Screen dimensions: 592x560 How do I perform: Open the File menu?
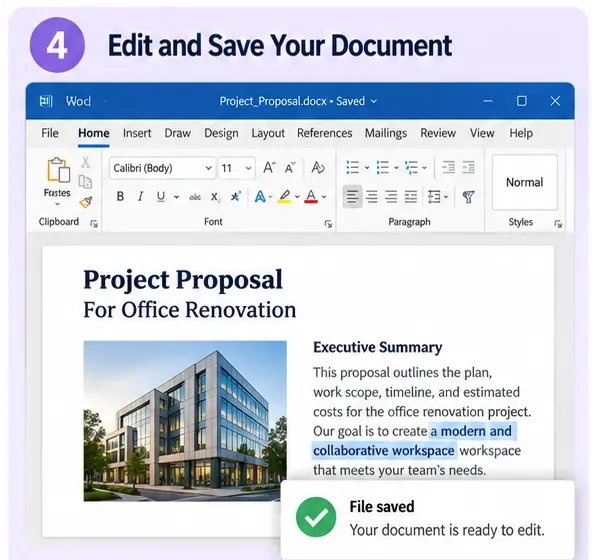tap(50, 133)
